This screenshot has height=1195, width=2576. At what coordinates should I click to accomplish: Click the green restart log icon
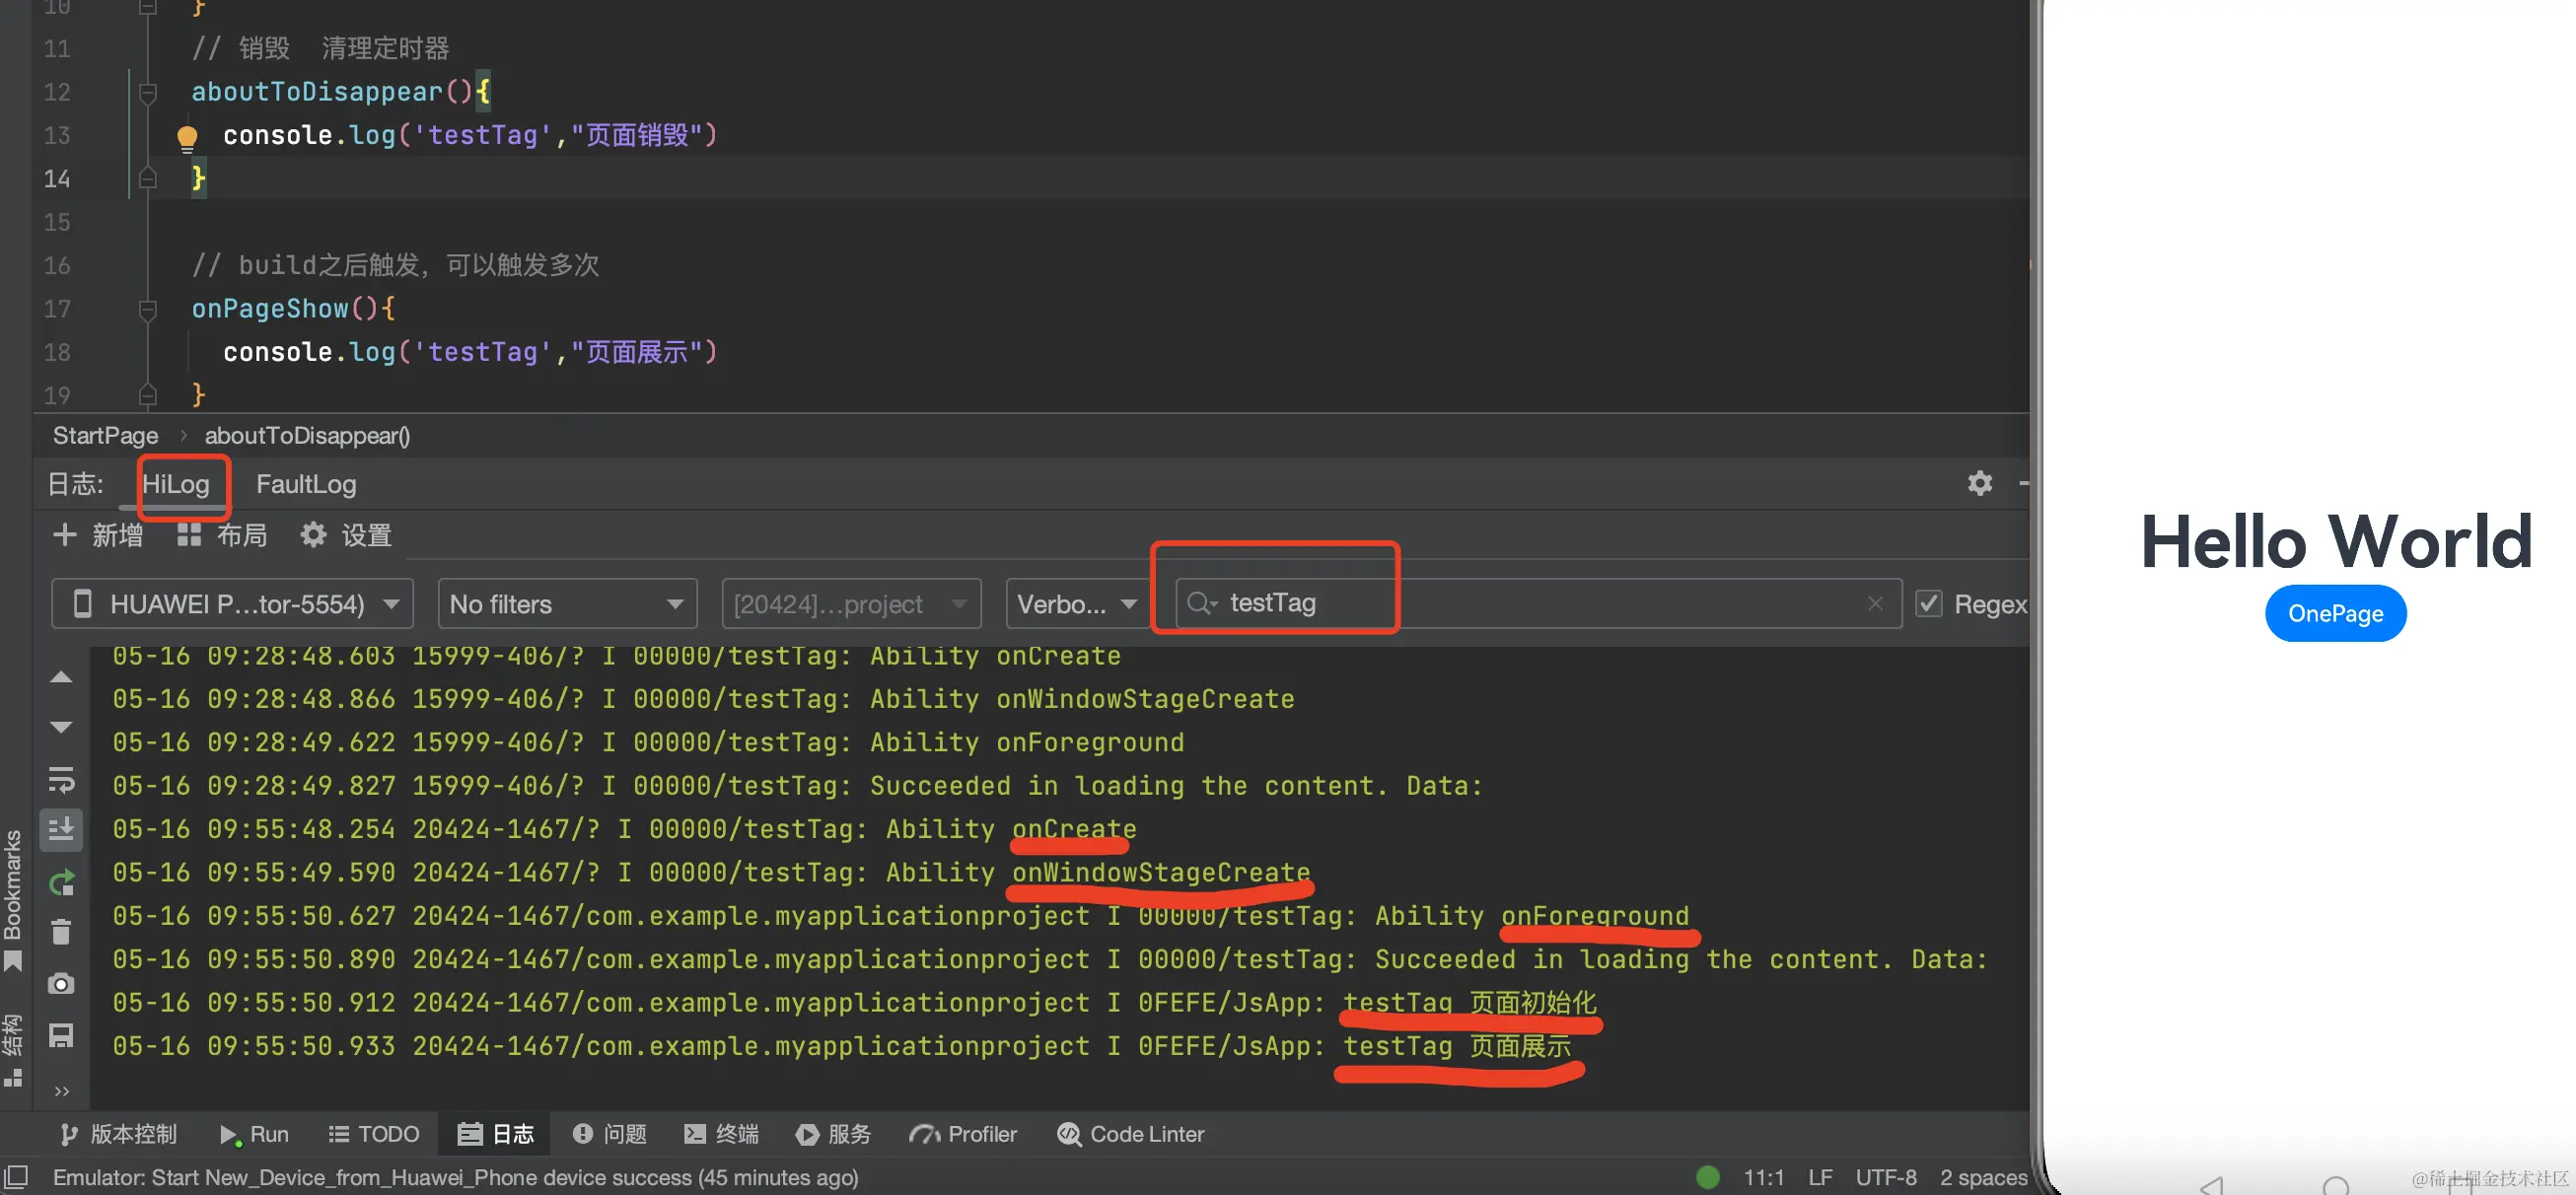(x=61, y=882)
